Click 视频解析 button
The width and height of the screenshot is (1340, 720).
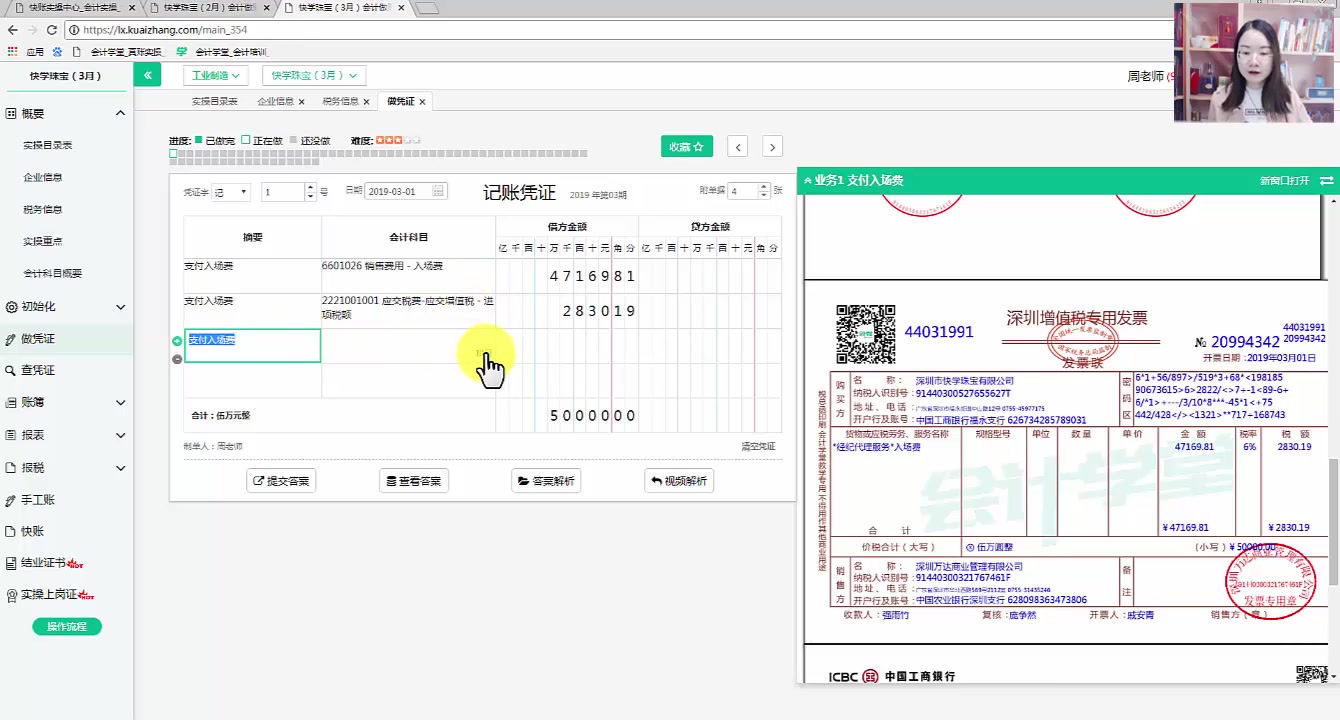679,481
